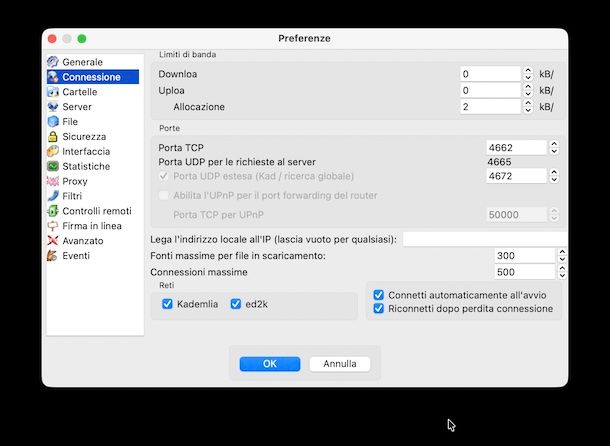Open the Eventi section icon

pos(53,256)
